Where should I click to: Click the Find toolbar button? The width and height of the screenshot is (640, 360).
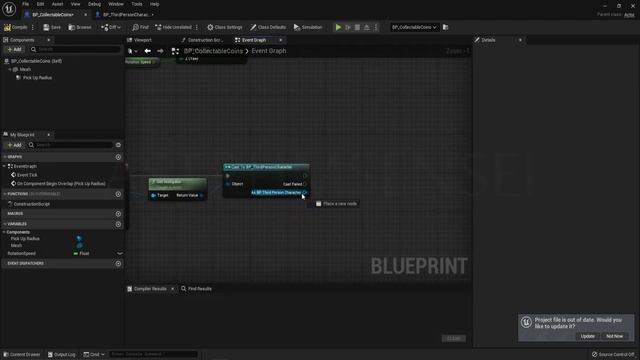point(140,27)
